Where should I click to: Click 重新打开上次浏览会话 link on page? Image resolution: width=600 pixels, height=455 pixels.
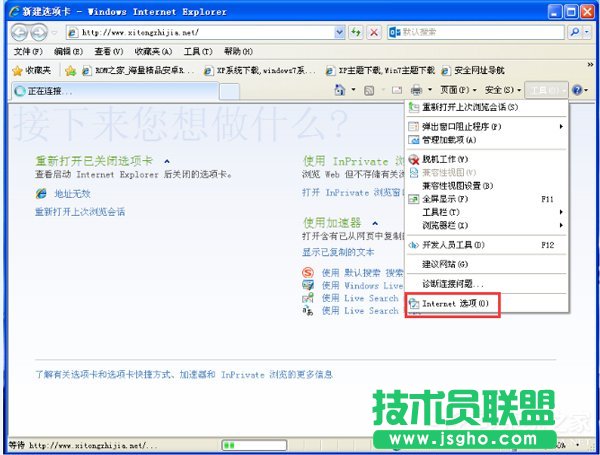pyautogui.click(x=80, y=212)
